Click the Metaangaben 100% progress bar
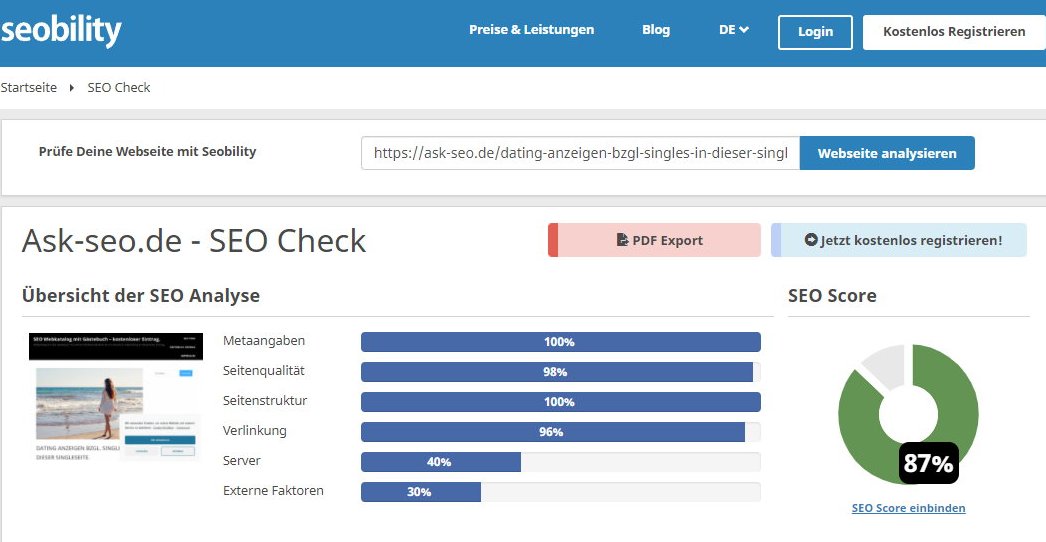Screen dimensions: 1046x542 click(560, 342)
